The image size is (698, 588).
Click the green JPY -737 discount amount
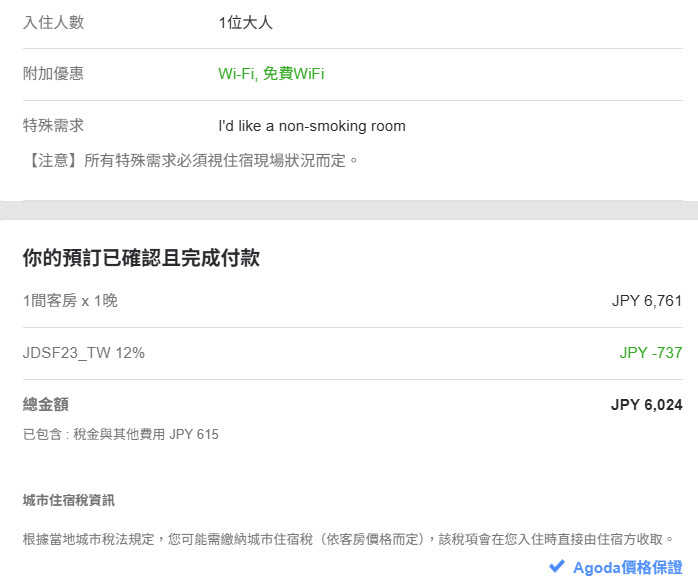[651, 353]
